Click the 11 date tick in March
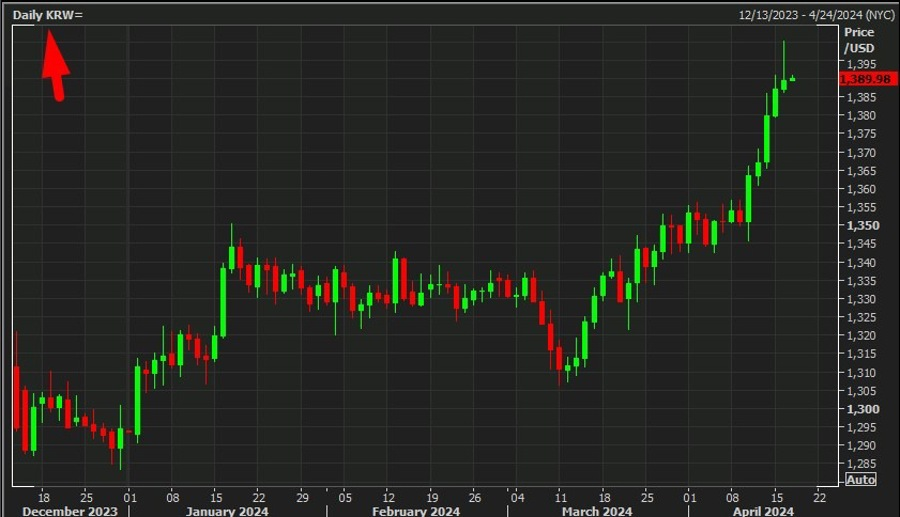The image size is (900, 517). pyautogui.click(x=560, y=497)
